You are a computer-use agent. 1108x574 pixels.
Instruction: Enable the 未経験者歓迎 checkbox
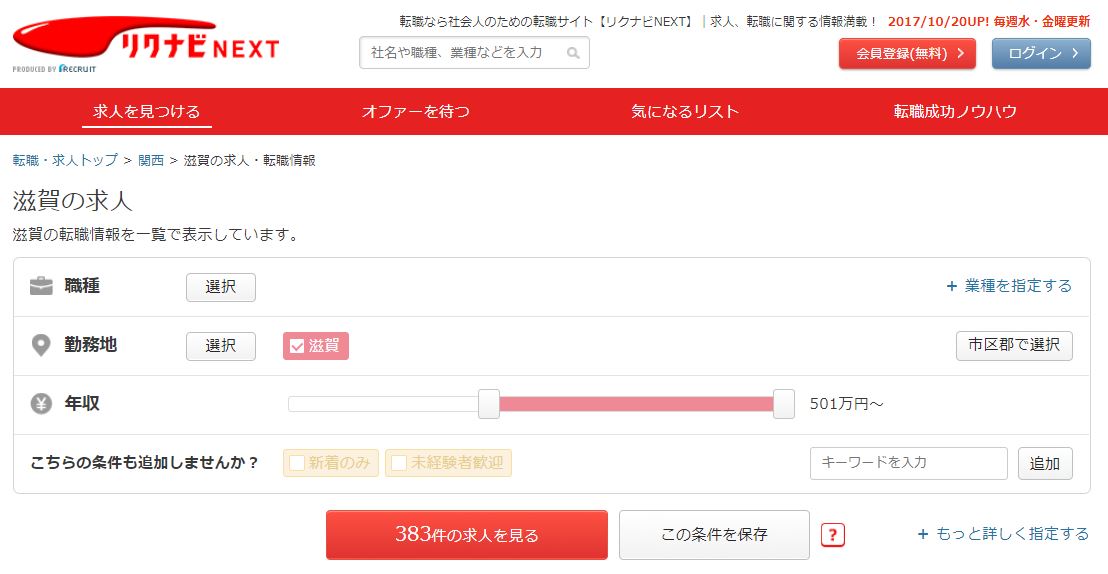point(399,463)
